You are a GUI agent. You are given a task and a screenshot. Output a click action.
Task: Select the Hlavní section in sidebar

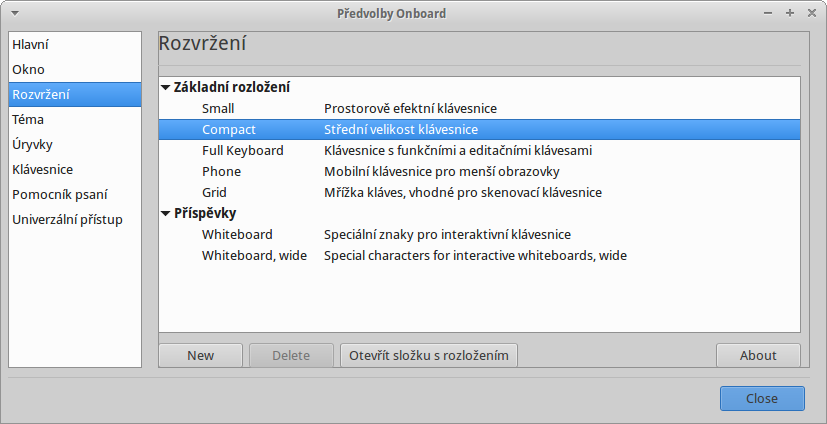(75, 45)
